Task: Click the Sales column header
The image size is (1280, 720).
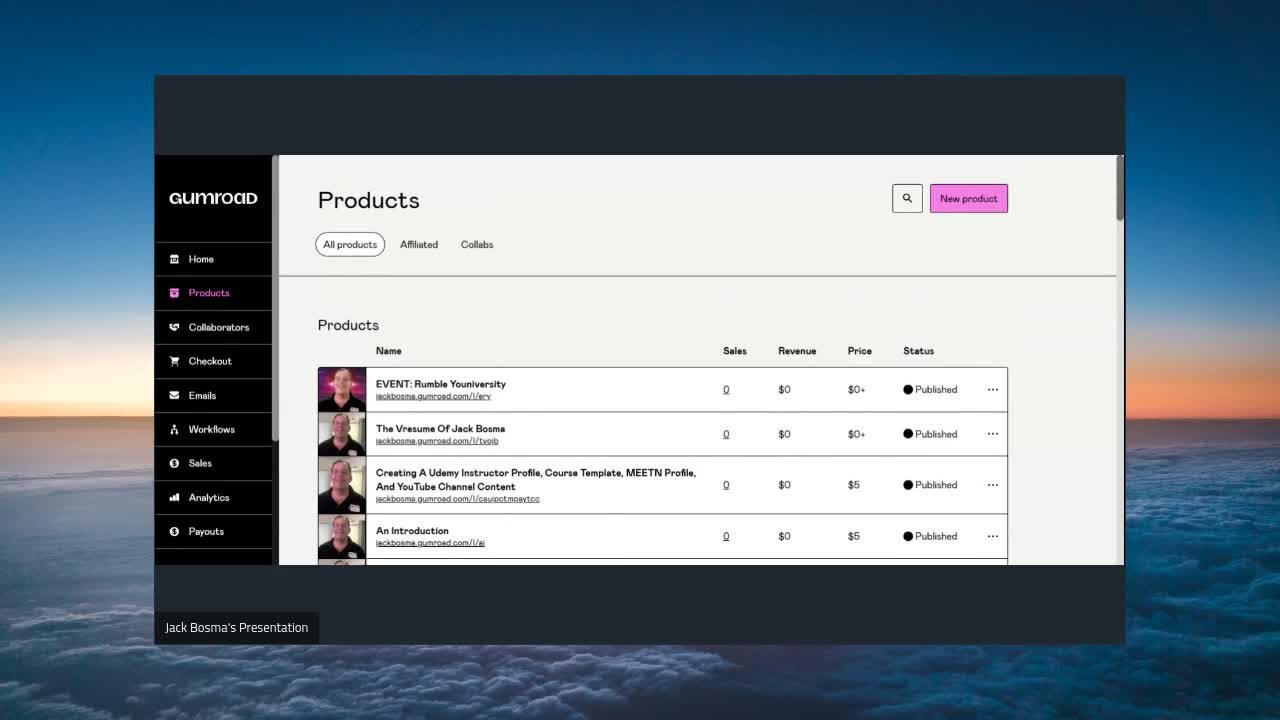Action: coord(735,351)
